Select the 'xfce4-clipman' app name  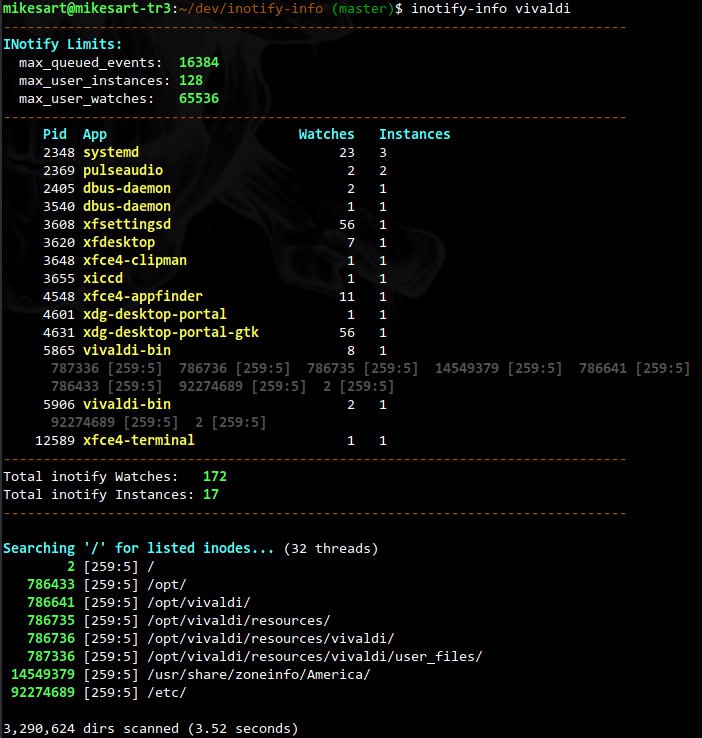tap(135, 260)
